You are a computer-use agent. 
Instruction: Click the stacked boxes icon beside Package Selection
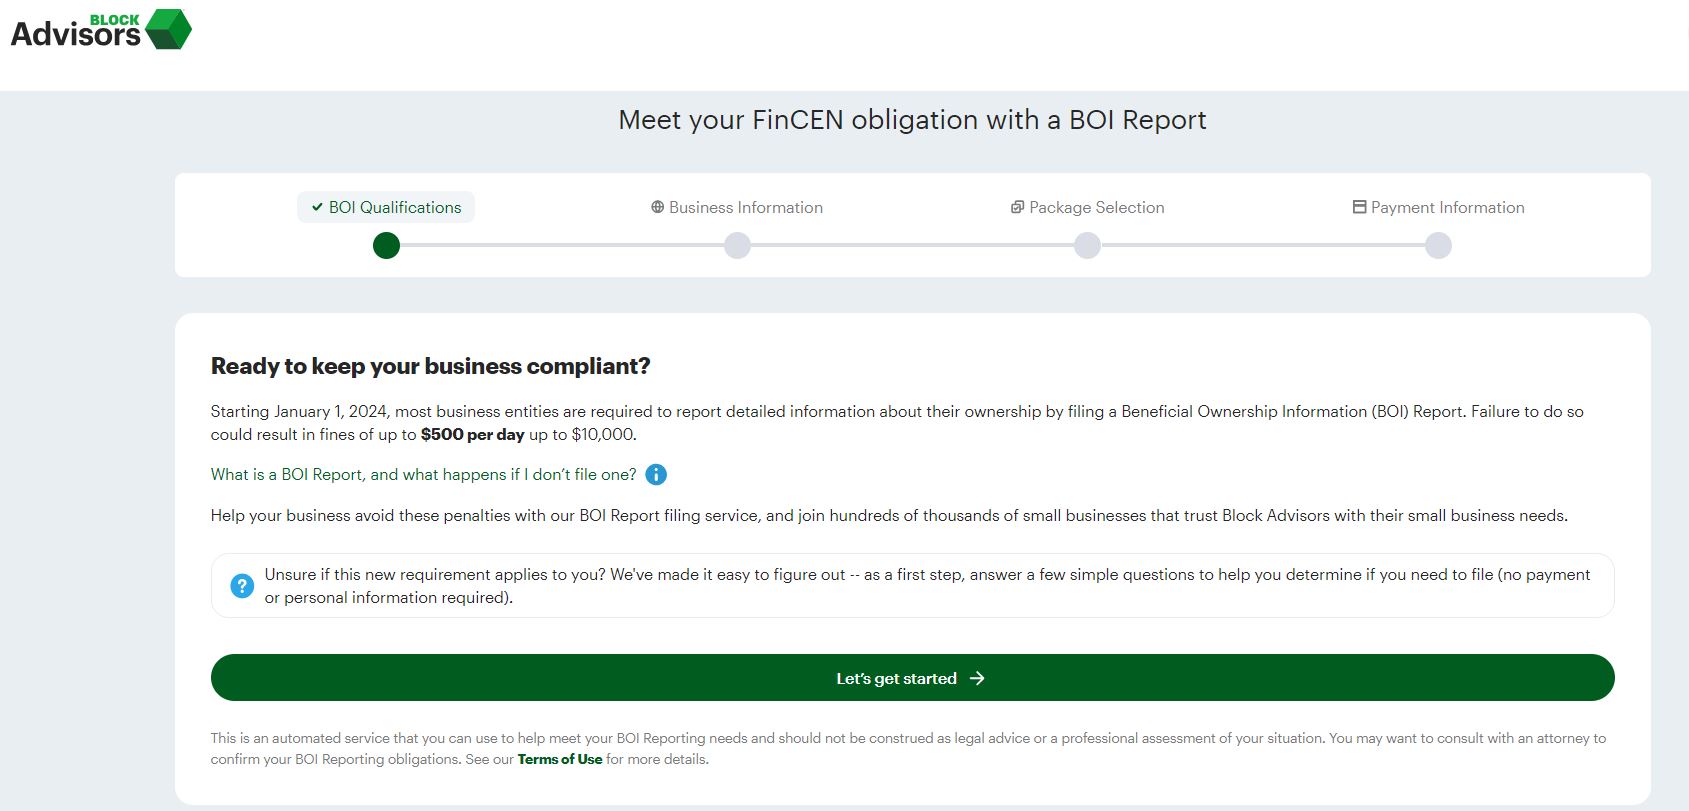[1017, 207]
